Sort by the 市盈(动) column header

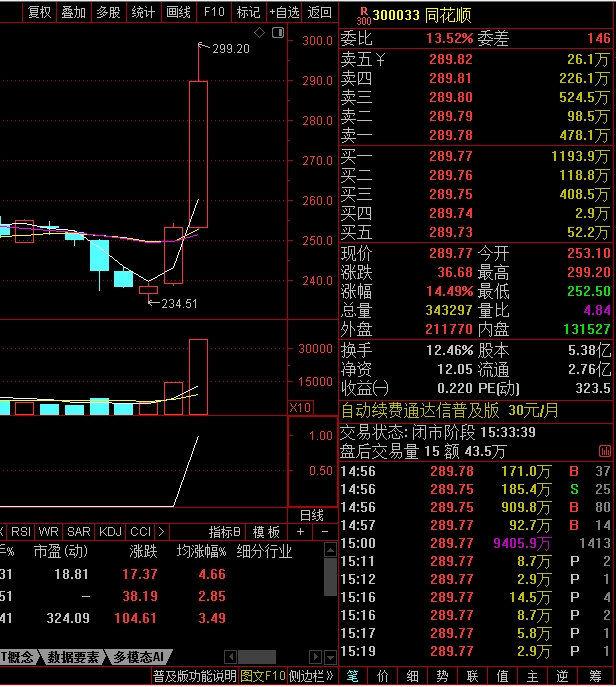60,551
